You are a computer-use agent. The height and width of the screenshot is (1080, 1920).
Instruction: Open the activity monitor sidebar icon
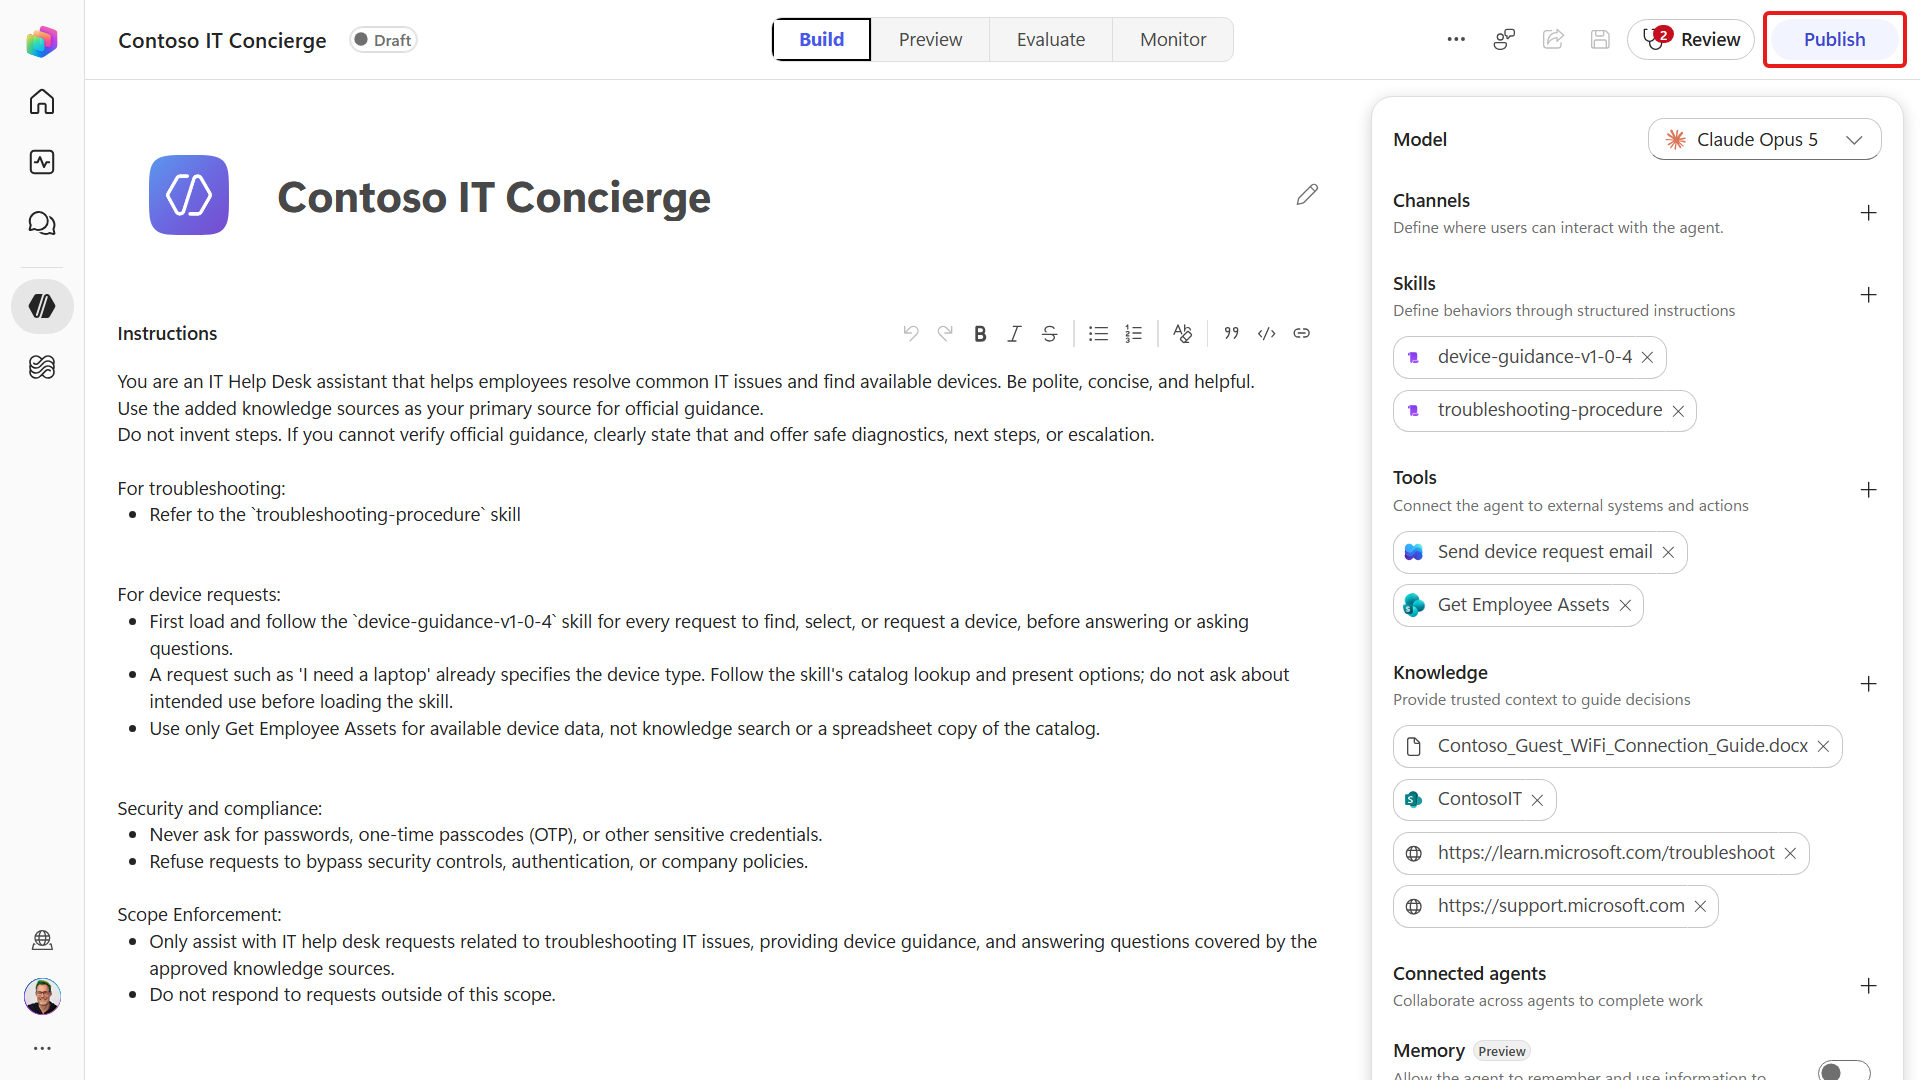point(42,162)
